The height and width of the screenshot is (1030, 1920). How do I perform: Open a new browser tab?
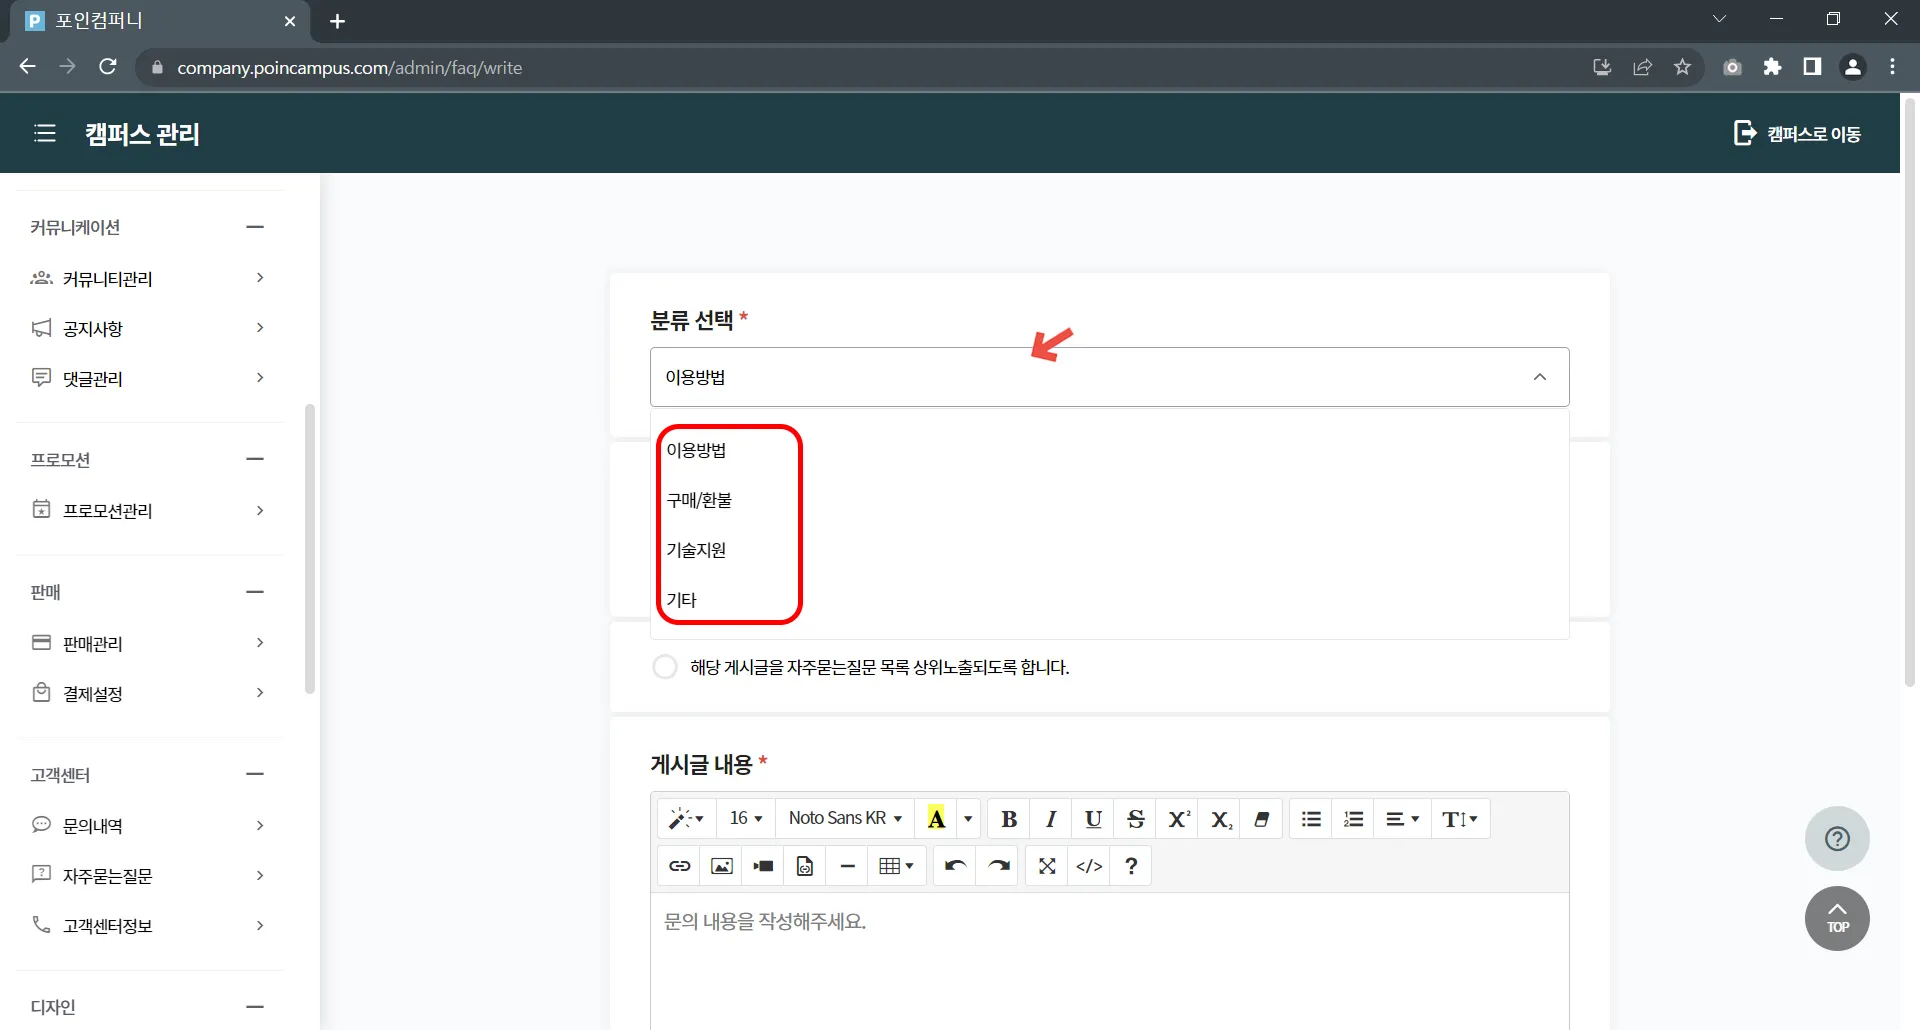coord(337,21)
